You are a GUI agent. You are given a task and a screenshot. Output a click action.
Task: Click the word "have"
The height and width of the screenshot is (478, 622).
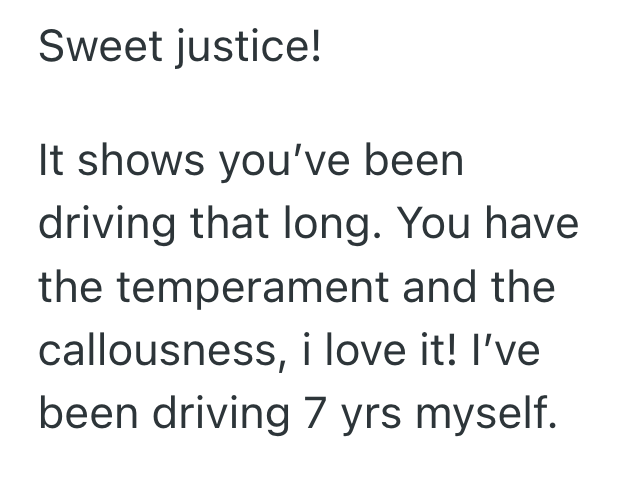tap(533, 223)
